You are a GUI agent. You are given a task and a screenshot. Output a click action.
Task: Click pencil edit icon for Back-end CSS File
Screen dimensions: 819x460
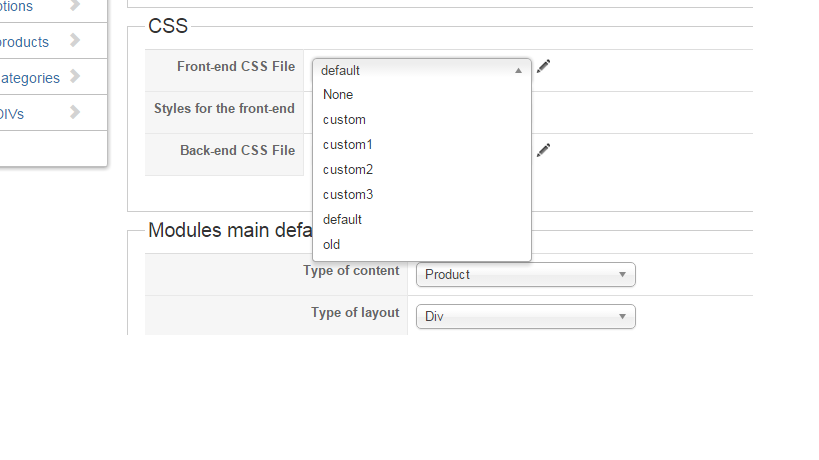(543, 151)
